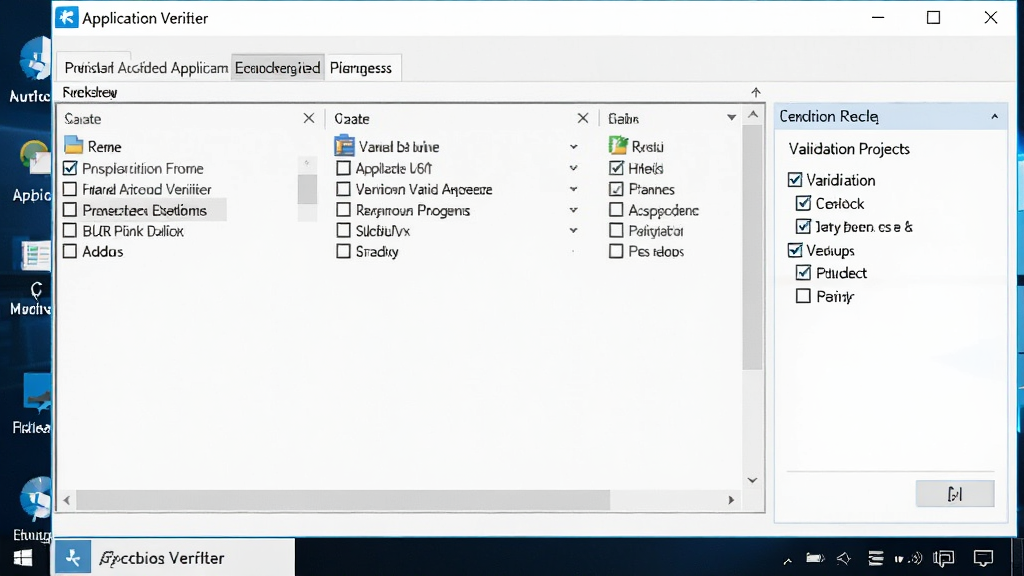Open the Etung desktop shortcut icon
1024x576 pixels.
(x=33, y=509)
